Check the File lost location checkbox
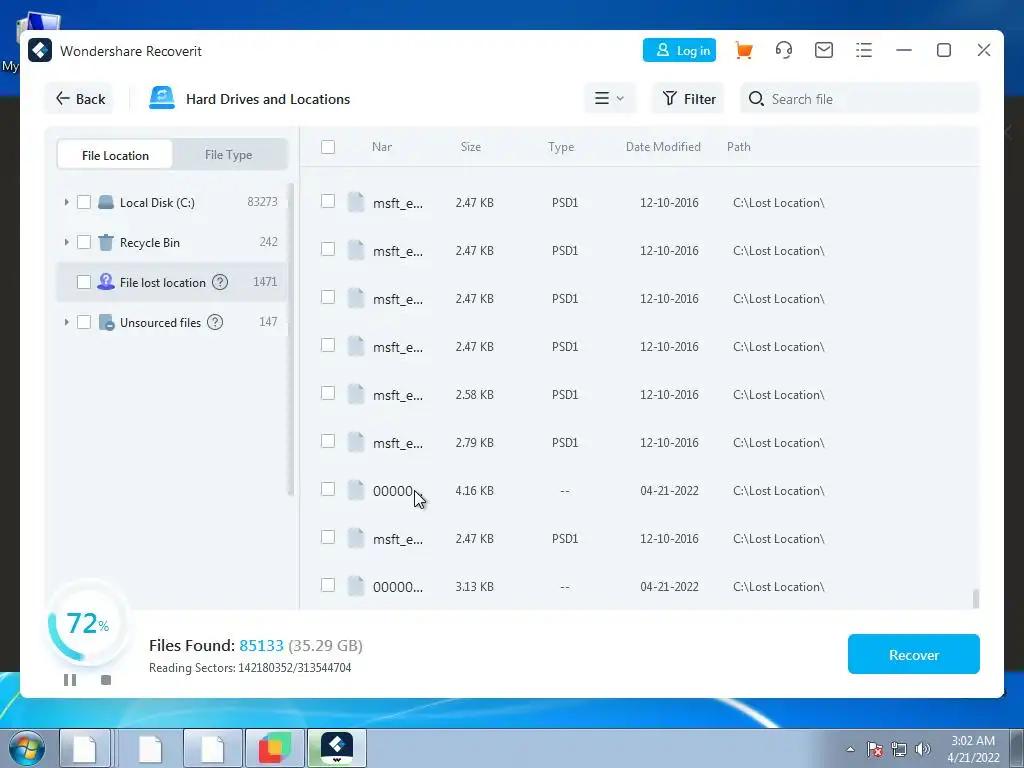The height and width of the screenshot is (768, 1024). (x=84, y=282)
